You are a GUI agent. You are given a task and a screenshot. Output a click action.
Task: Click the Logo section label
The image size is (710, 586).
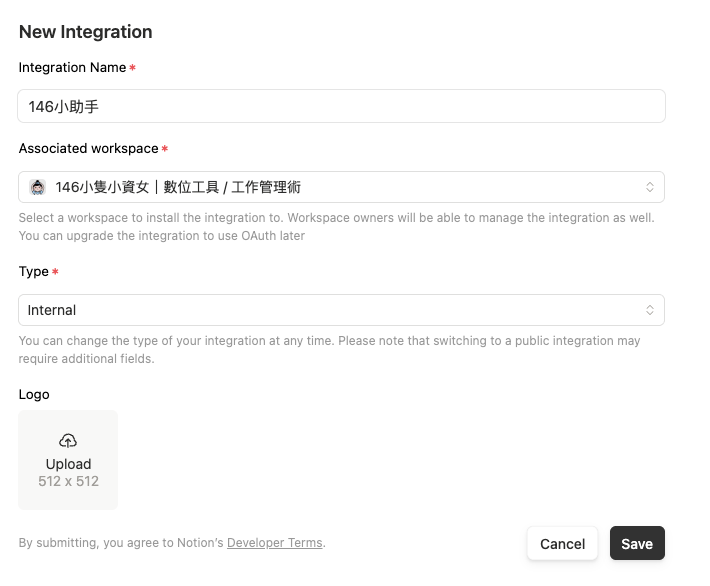click(34, 394)
